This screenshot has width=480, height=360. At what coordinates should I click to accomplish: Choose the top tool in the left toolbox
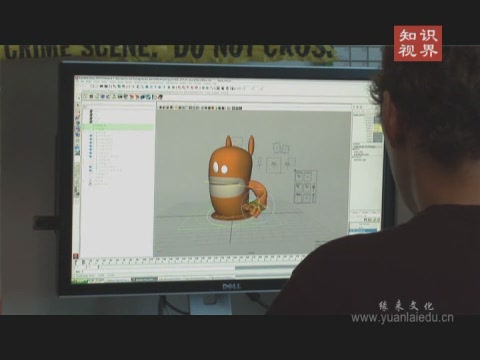tap(78, 106)
